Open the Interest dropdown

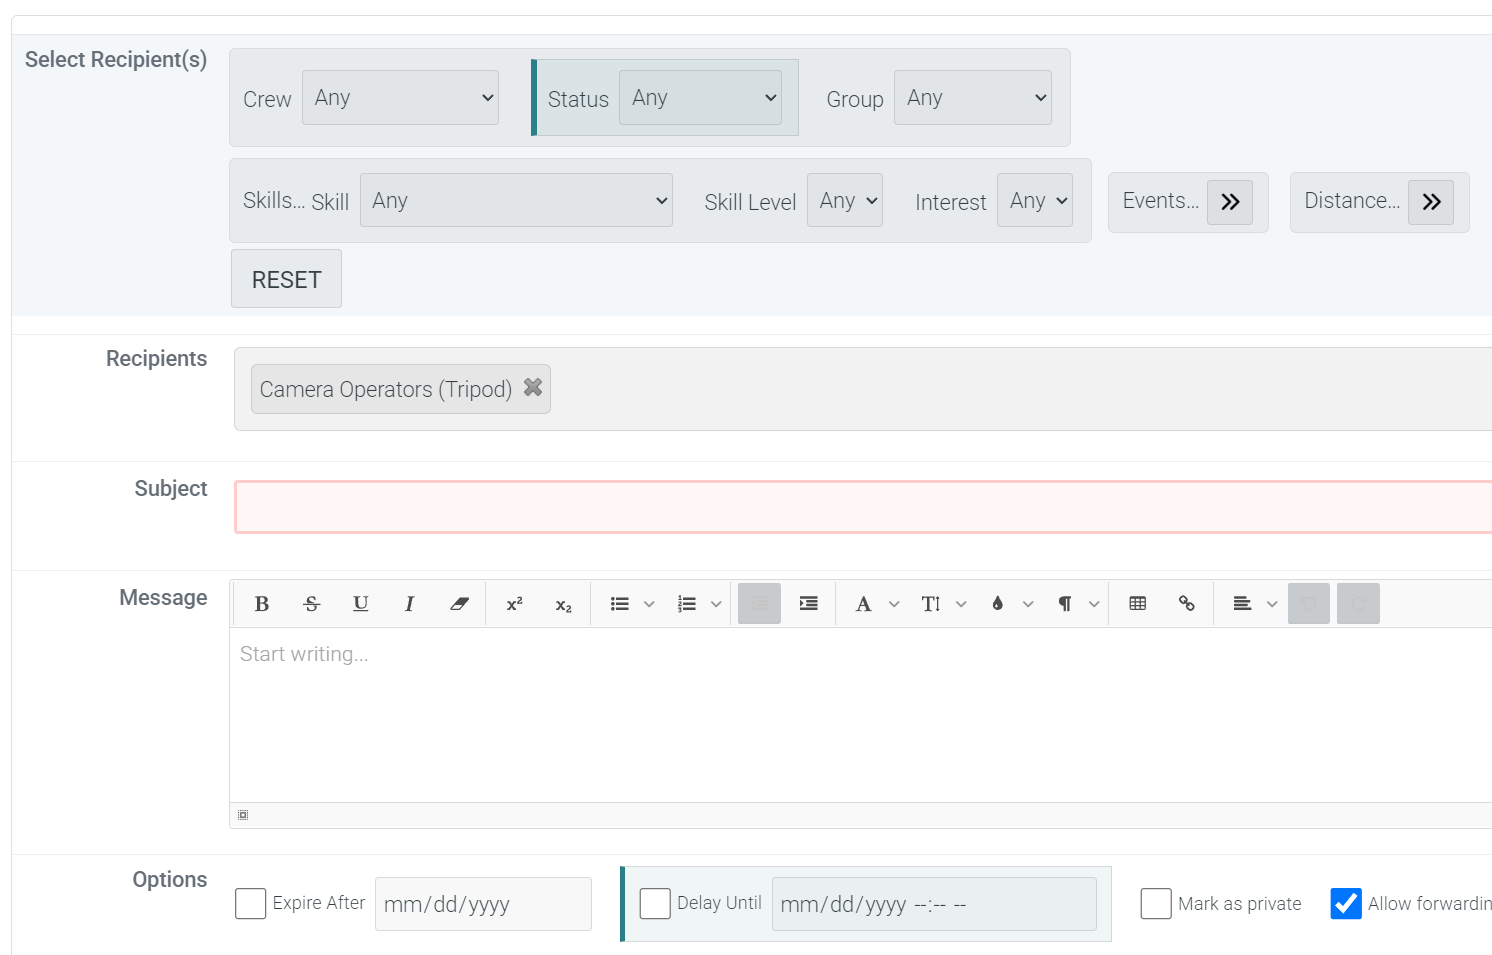click(1035, 200)
